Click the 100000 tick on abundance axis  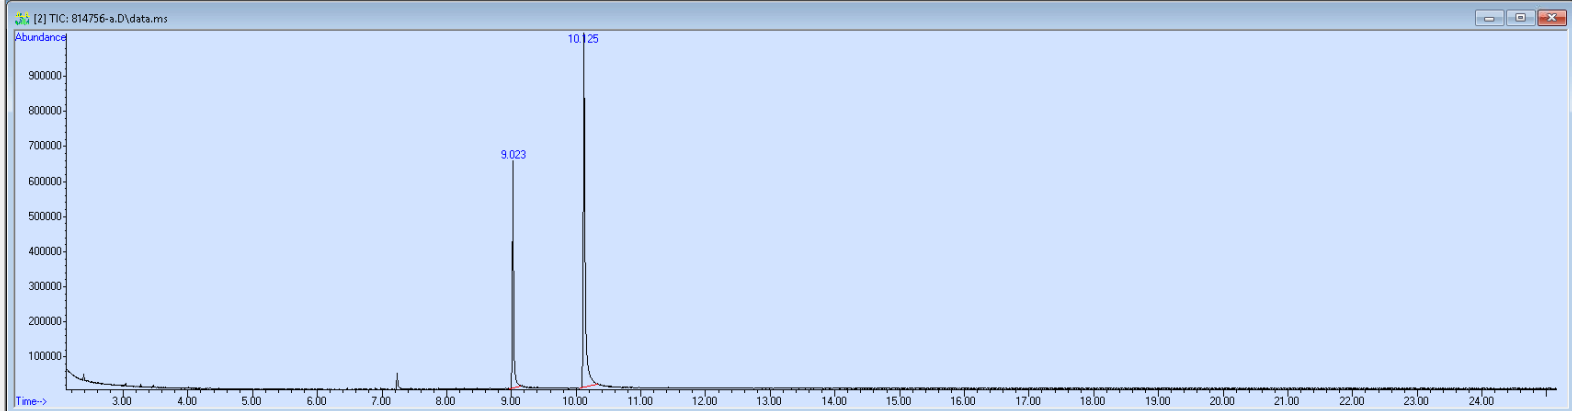click(x=46, y=356)
